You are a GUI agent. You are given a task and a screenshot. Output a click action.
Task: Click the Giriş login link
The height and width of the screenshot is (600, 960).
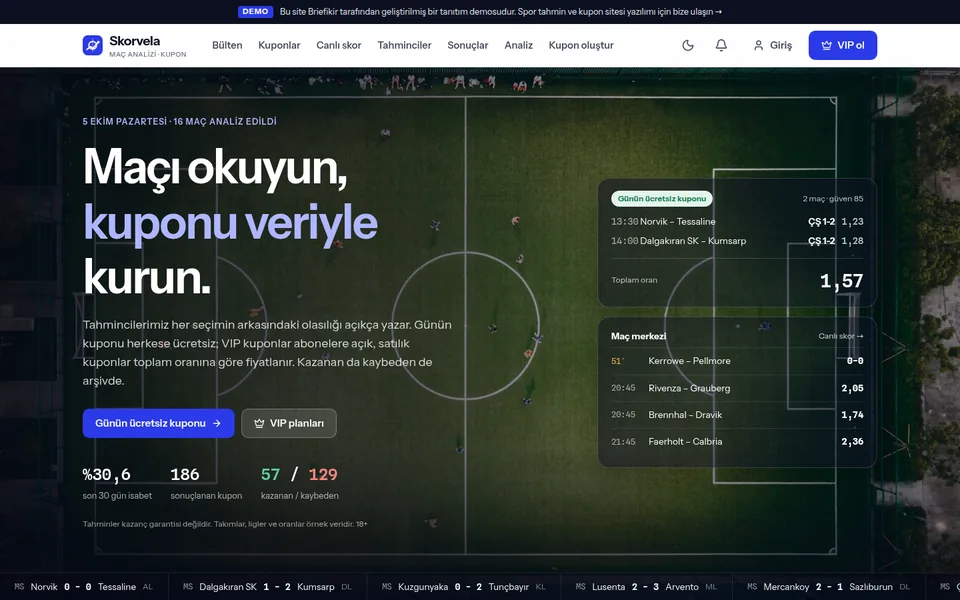click(x=773, y=45)
